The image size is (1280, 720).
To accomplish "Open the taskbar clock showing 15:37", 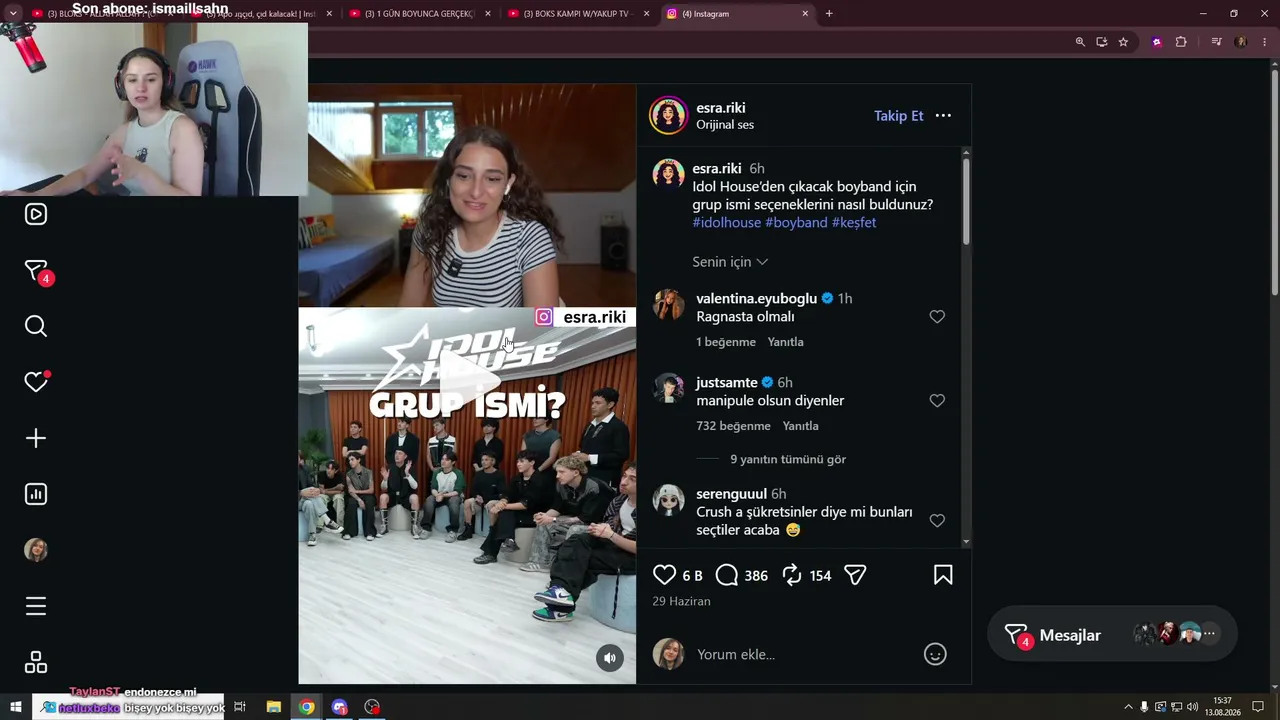I will click(x=1222, y=707).
